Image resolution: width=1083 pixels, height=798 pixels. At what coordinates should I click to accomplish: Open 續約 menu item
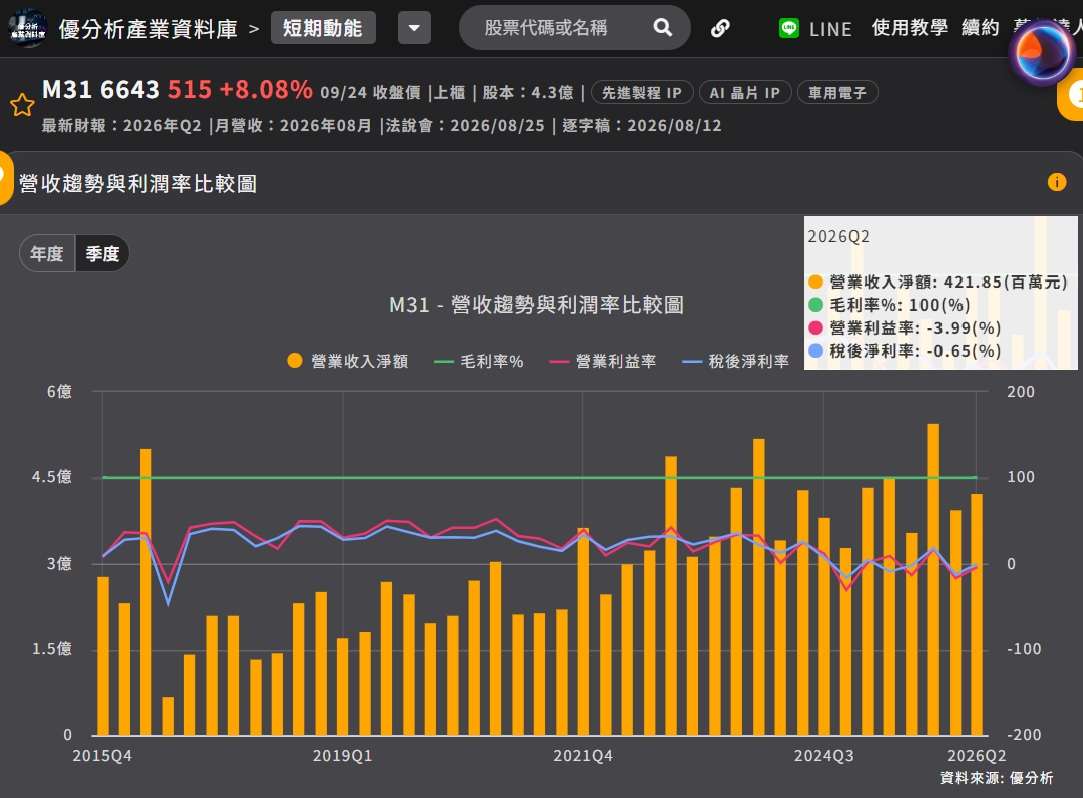click(981, 28)
